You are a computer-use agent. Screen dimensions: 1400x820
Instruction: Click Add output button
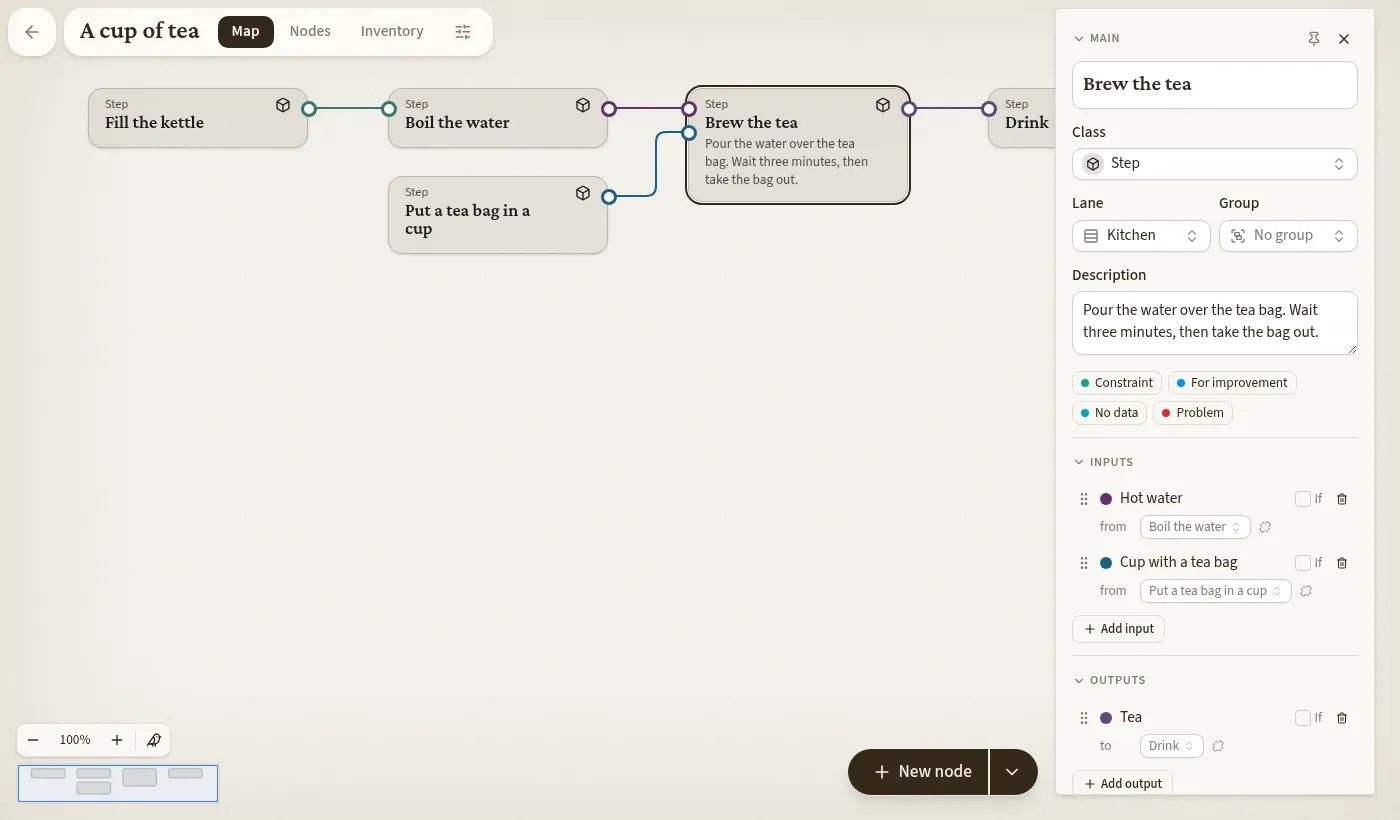coord(1122,784)
